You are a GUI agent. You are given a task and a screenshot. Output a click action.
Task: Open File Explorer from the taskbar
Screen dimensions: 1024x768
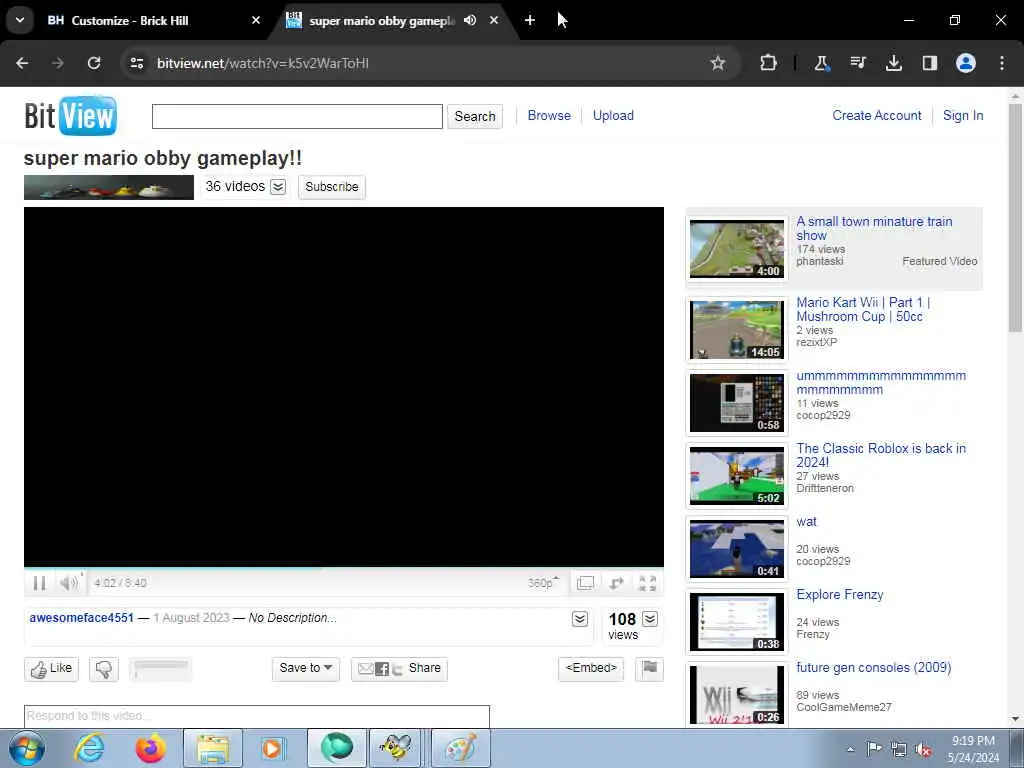(x=213, y=748)
